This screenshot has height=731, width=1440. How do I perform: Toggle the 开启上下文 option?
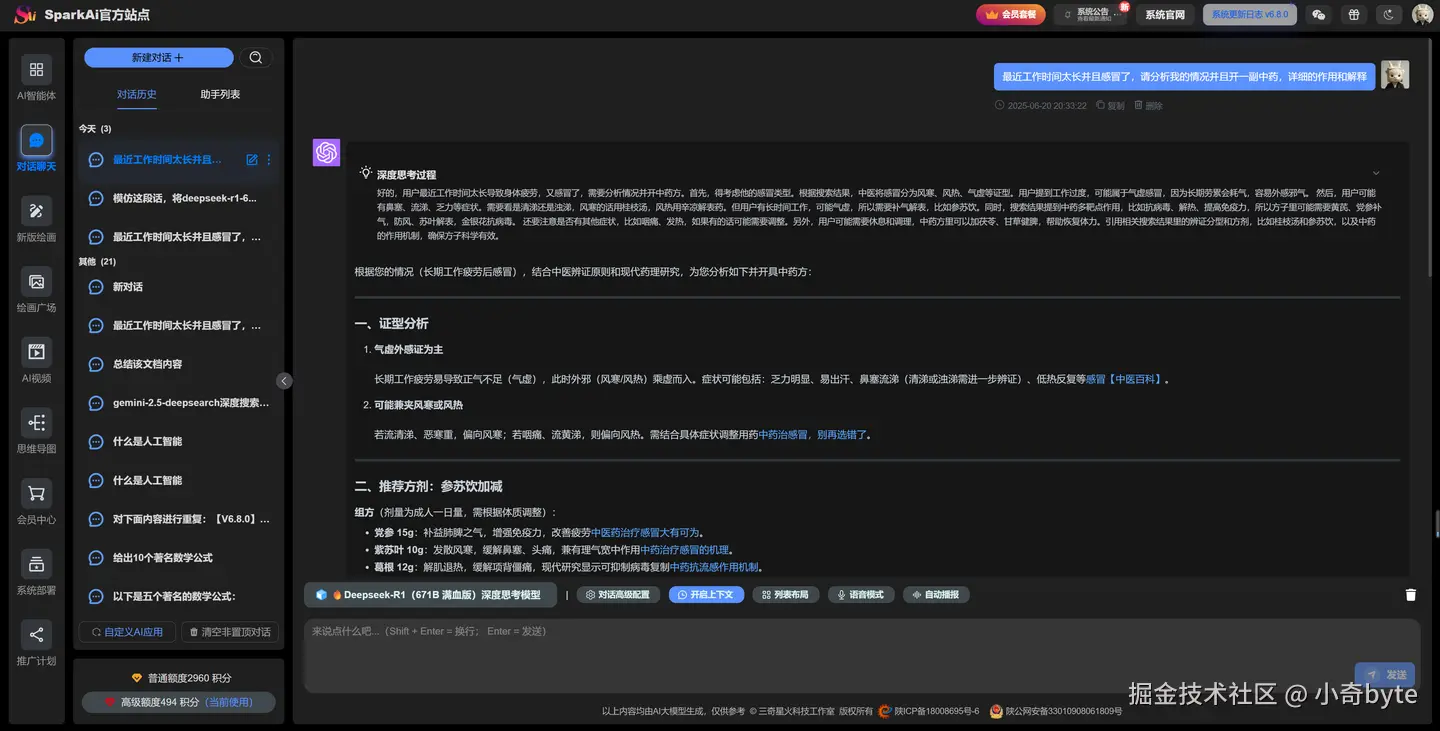(x=706, y=595)
